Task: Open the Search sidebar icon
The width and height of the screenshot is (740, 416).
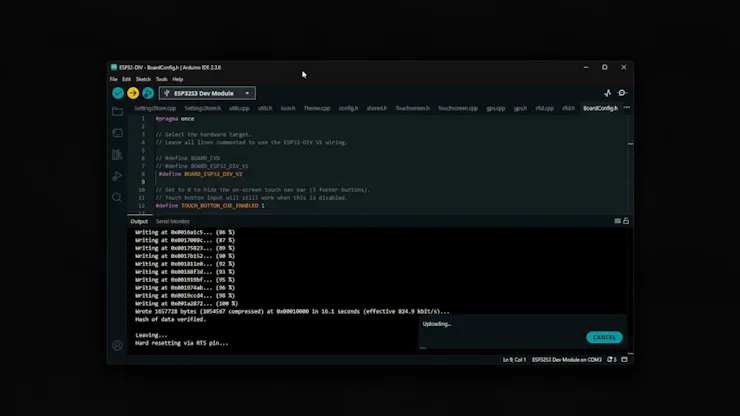Action: 117,197
